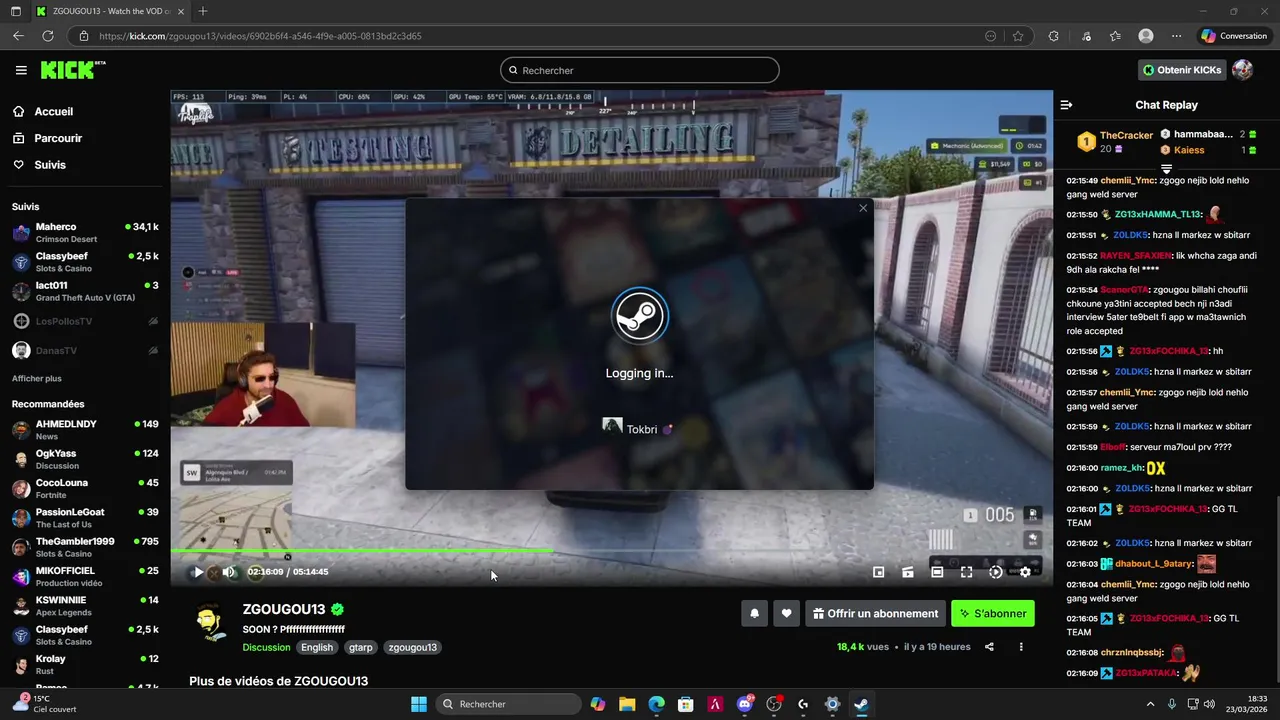The width and height of the screenshot is (1280, 720).
Task: Open the Kick hamburger sidebar menu
Action: tap(21, 70)
